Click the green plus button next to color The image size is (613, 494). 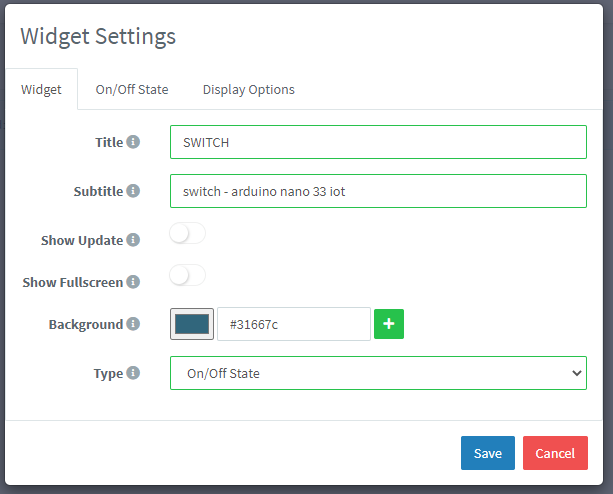pyautogui.click(x=389, y=324)
